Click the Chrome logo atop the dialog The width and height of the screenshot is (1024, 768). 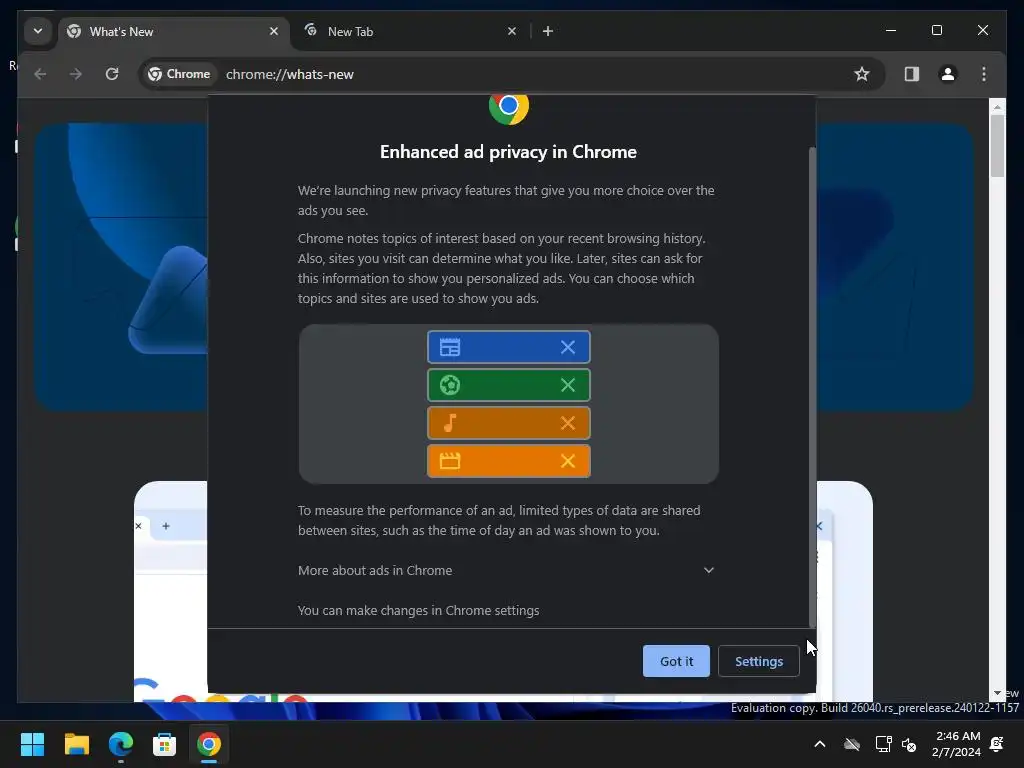[x=509, y=108]
